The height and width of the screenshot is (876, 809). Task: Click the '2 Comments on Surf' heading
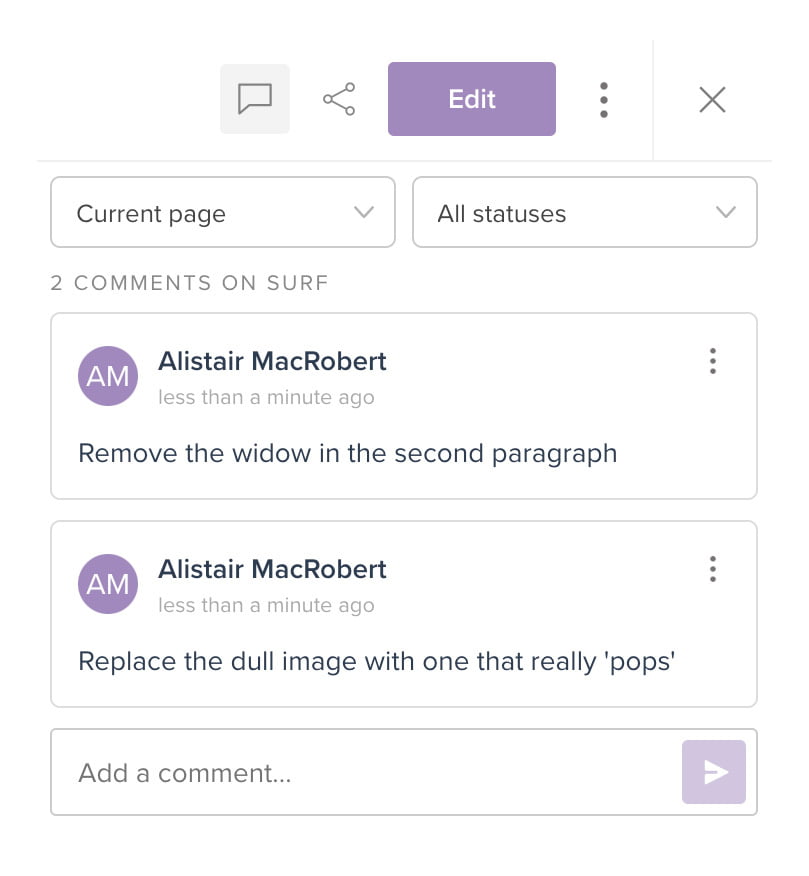point(189,283)
